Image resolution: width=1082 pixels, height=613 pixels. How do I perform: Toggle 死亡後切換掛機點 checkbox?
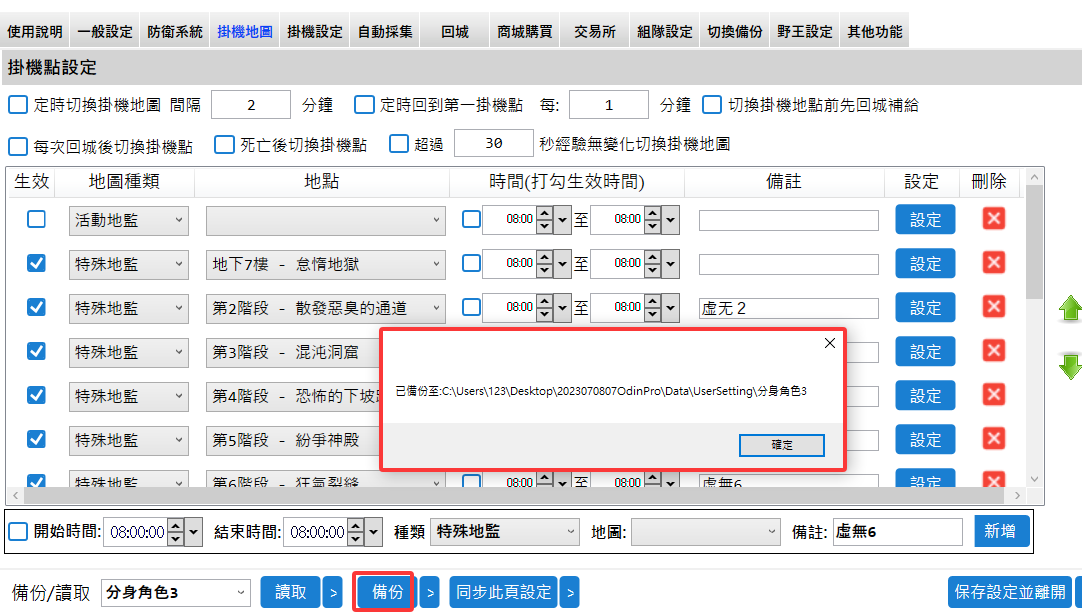(x=225, y=145)
